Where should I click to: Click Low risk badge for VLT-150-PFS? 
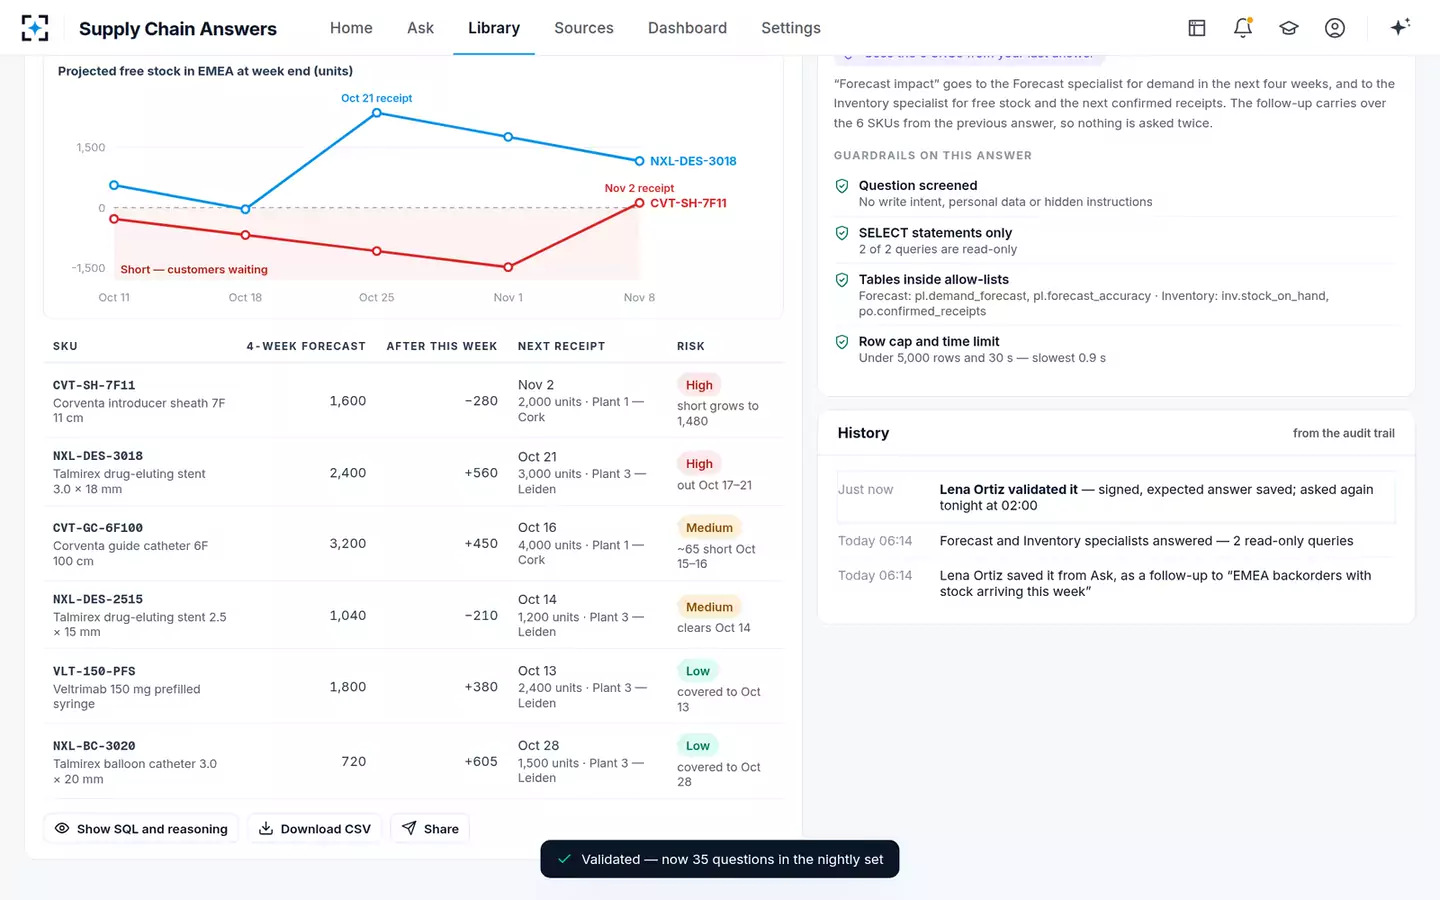click(698, 671)
